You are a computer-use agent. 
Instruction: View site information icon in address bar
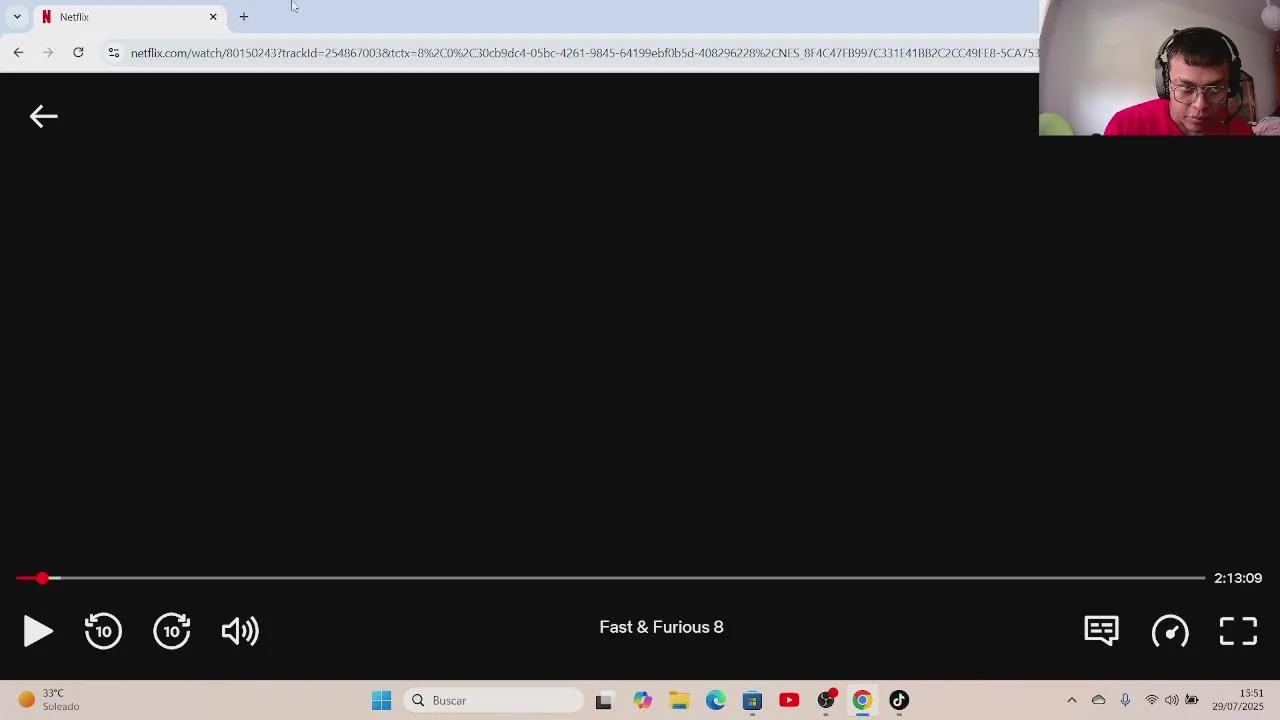(x=114, y=52)
